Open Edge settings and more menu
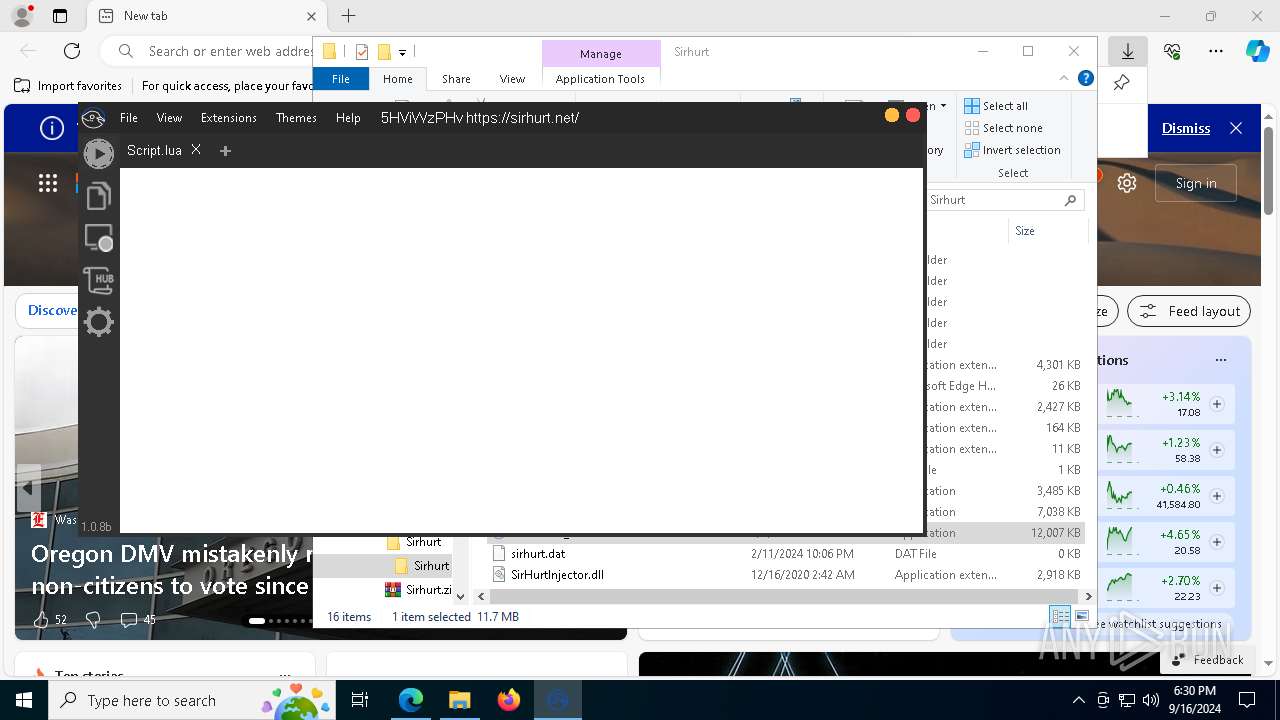 (x=1216, y=51)
